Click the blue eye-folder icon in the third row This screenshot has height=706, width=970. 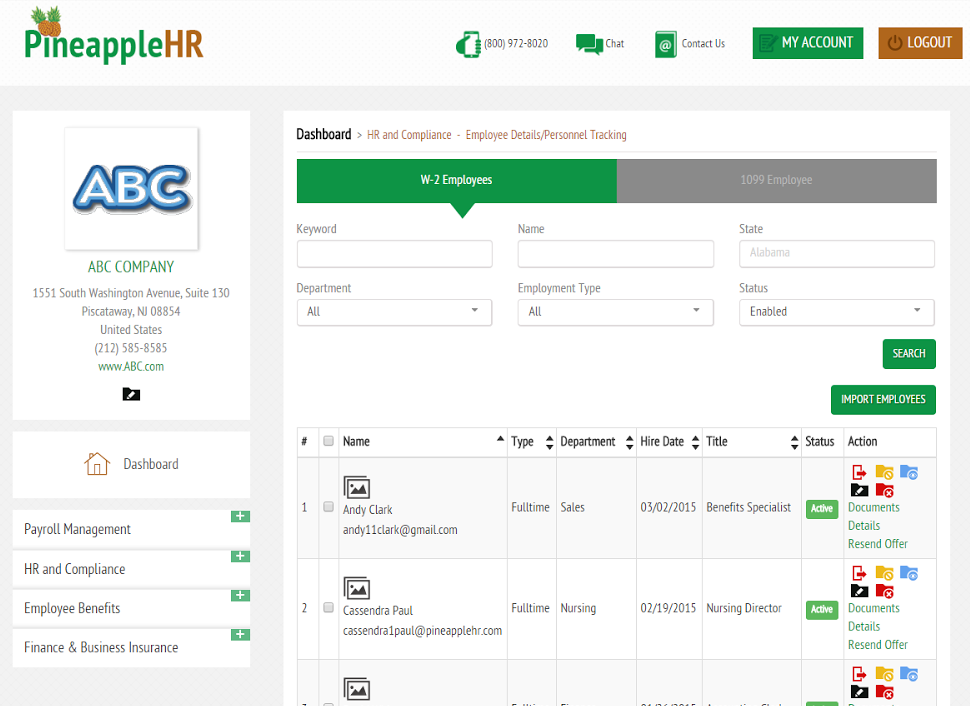point(909,674)
